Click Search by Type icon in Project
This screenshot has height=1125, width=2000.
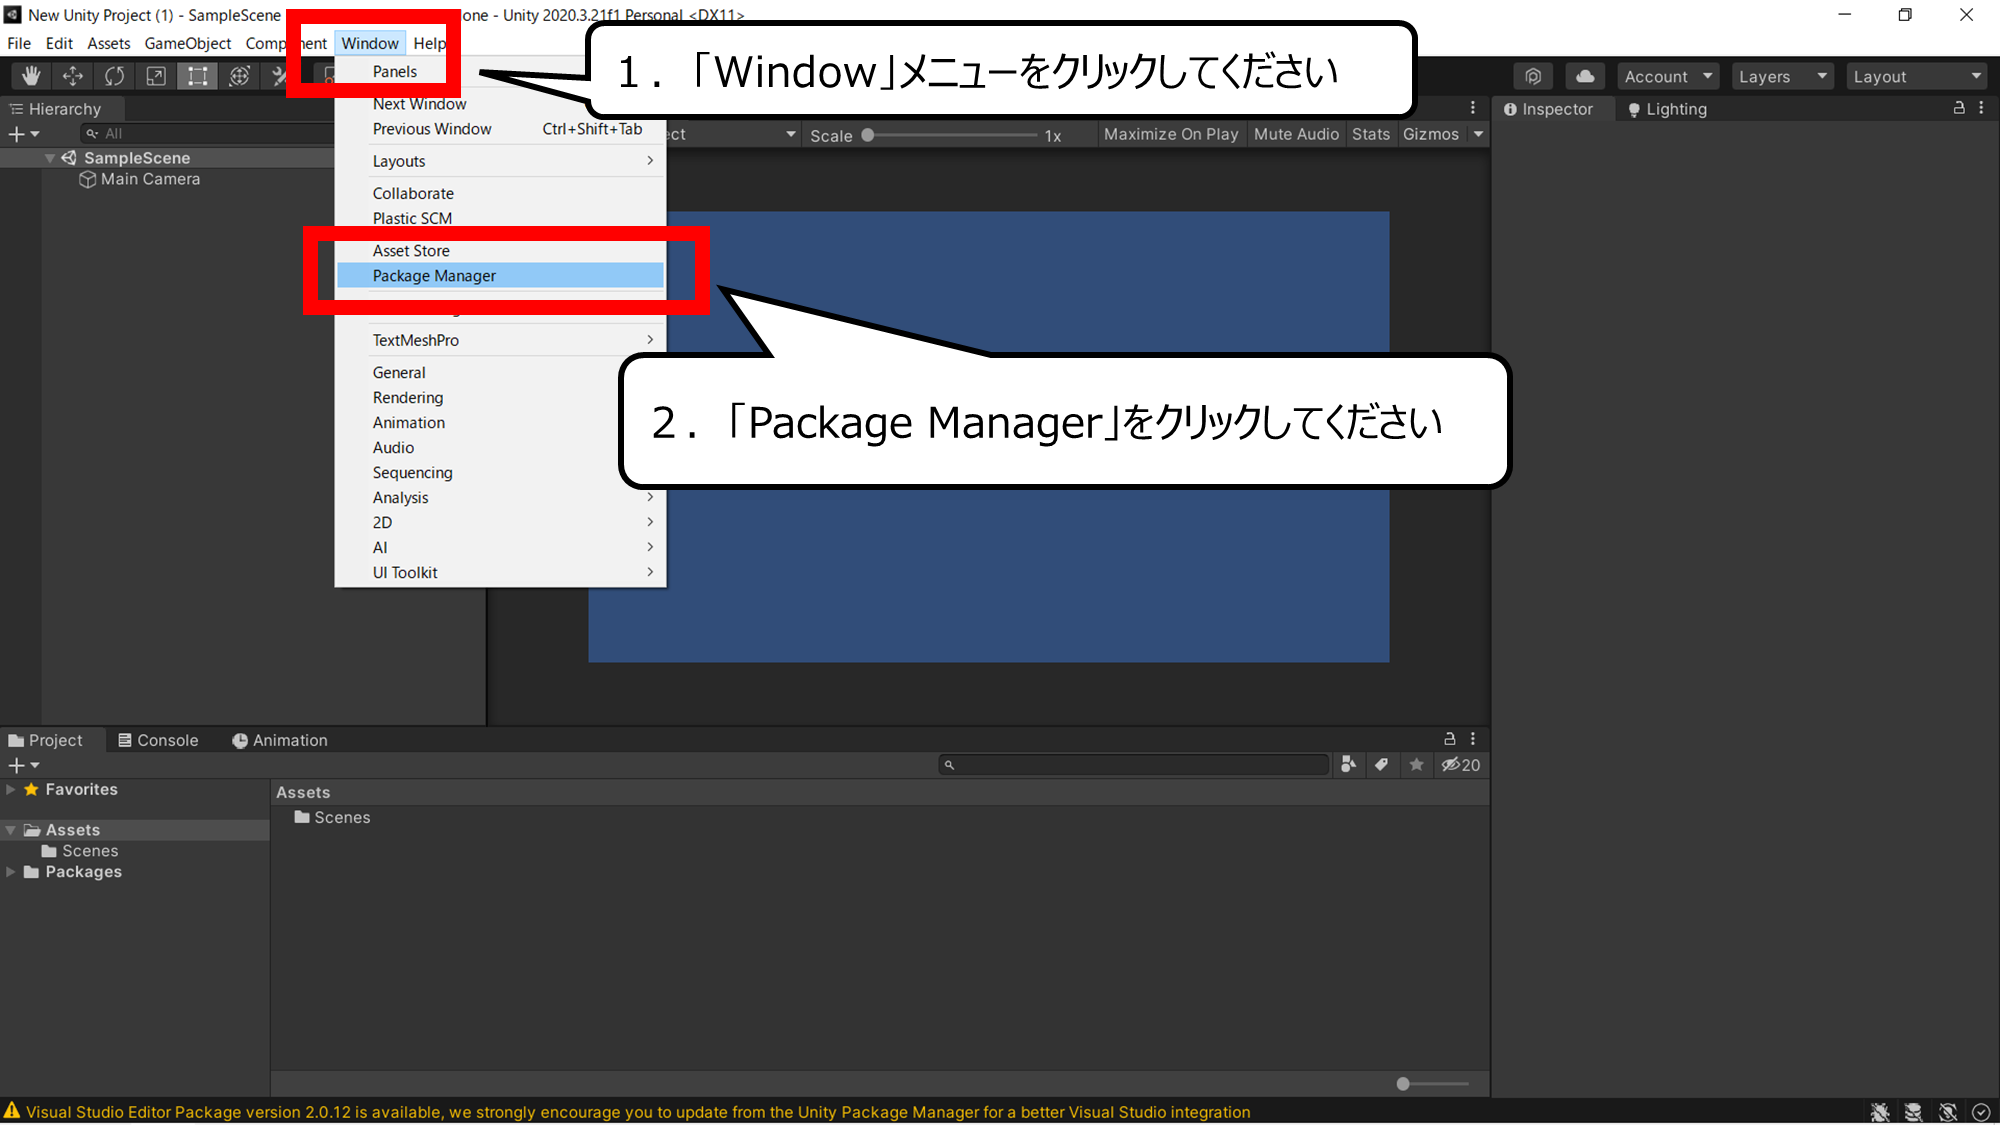point(1348,765)
